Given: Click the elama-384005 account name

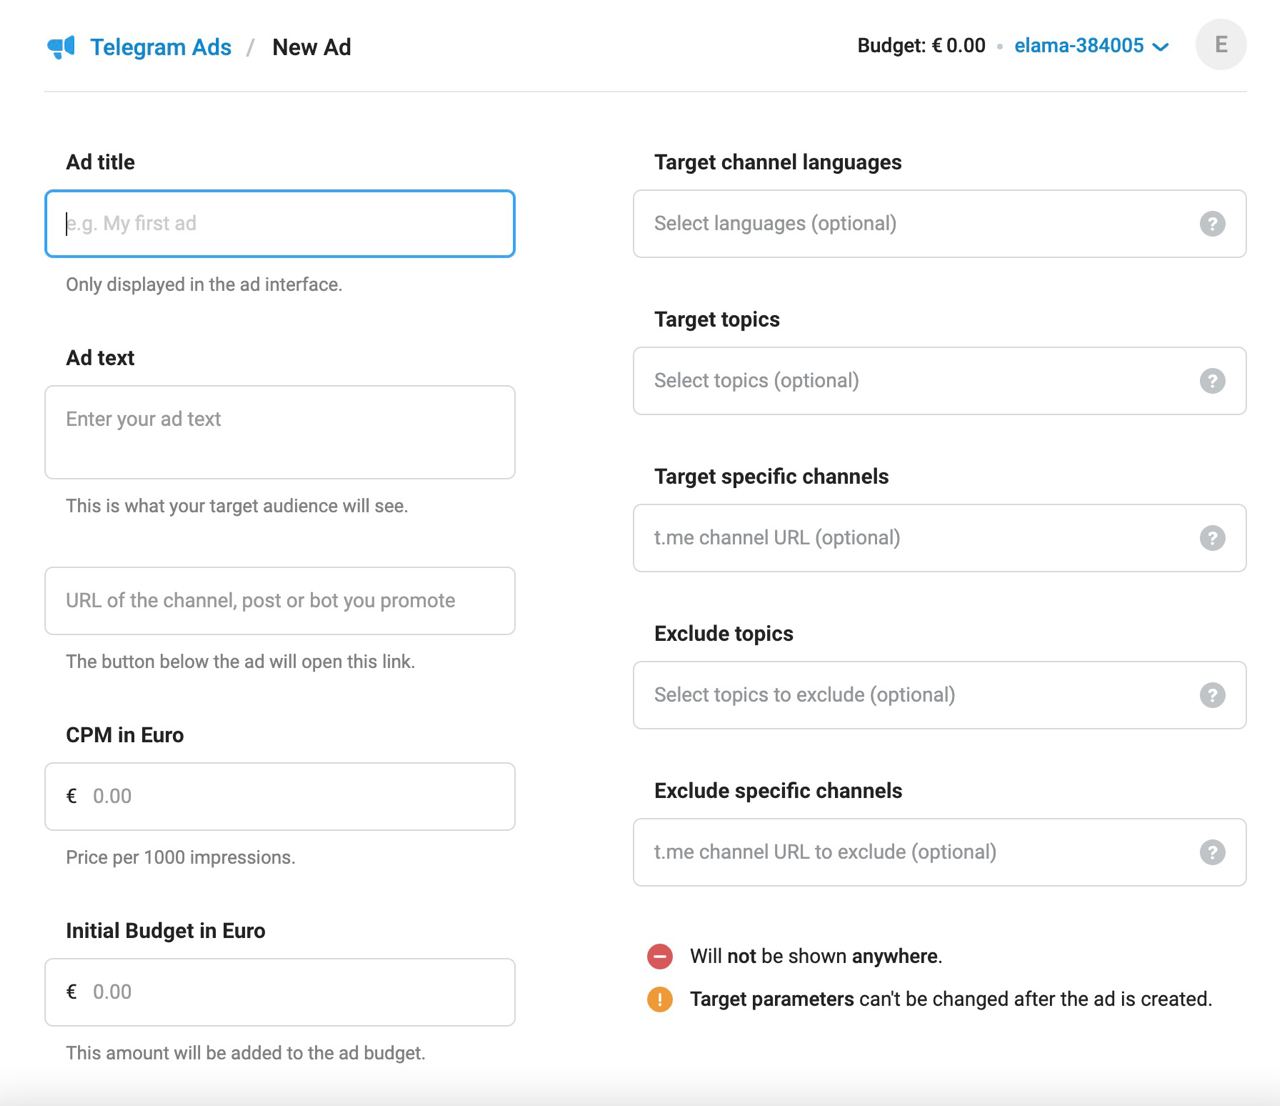Looking at the screenshot, I should [1080, 45].
